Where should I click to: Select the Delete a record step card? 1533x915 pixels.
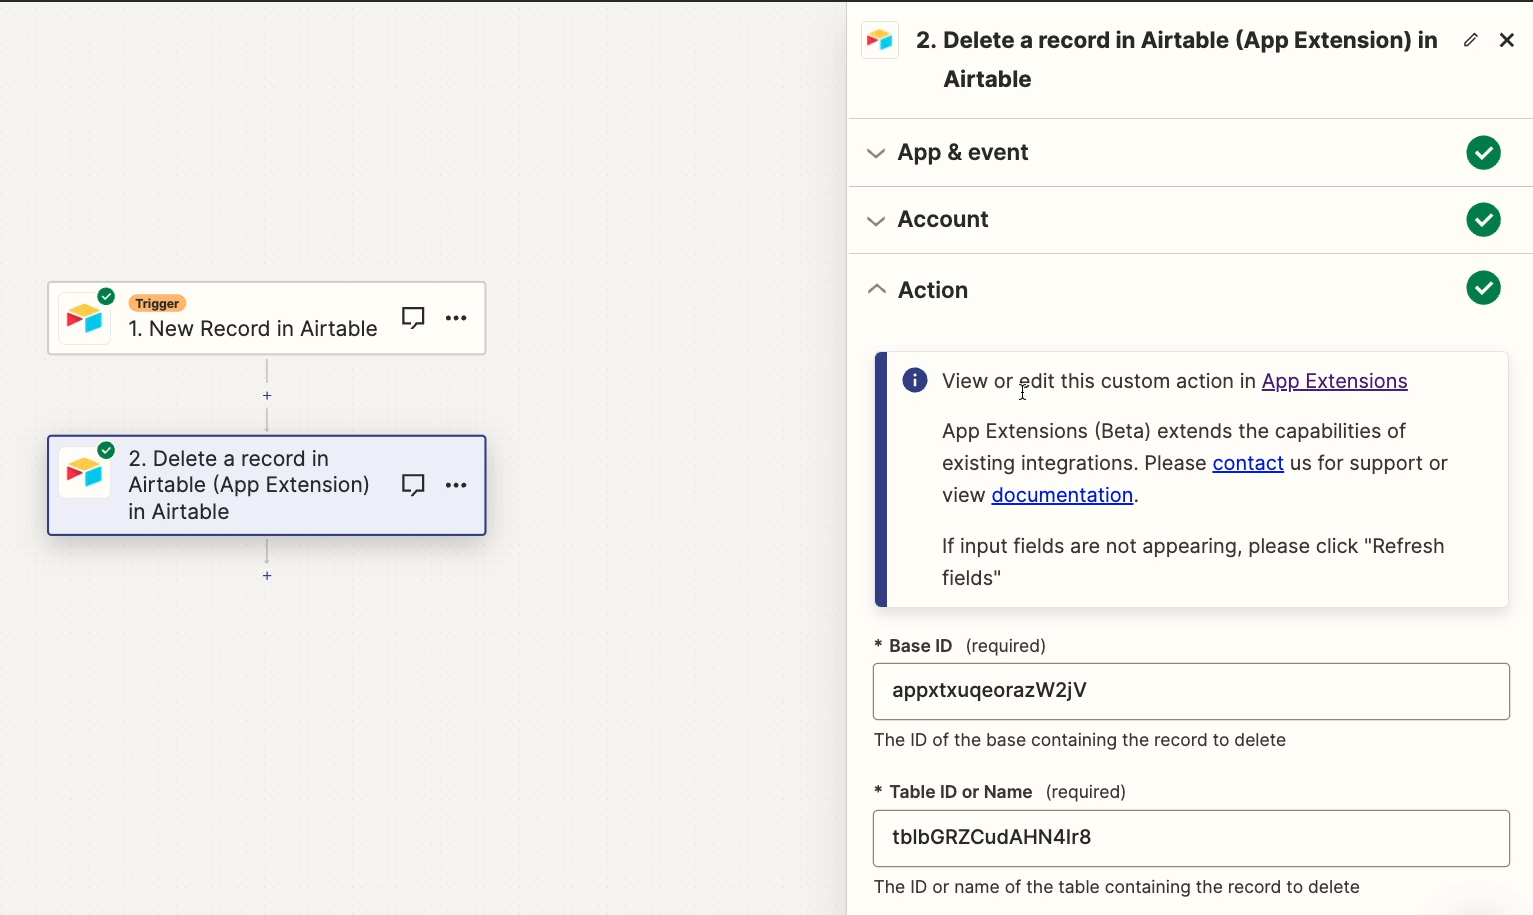(x=267, y=485)
